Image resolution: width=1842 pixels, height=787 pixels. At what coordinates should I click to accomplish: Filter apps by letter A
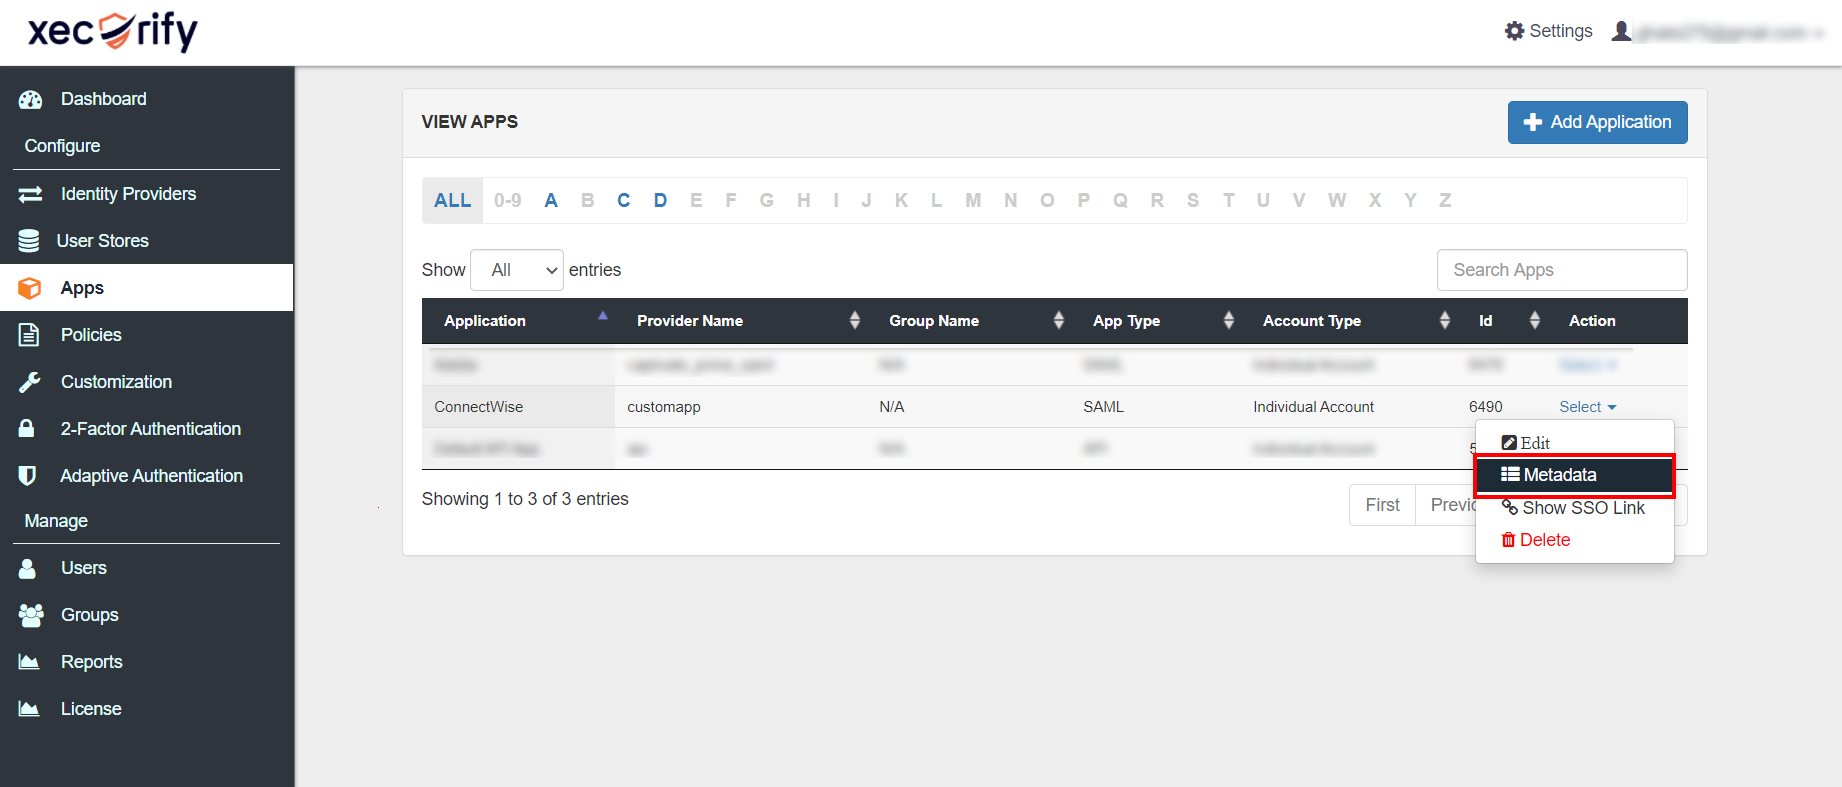(x=551, y=200)
